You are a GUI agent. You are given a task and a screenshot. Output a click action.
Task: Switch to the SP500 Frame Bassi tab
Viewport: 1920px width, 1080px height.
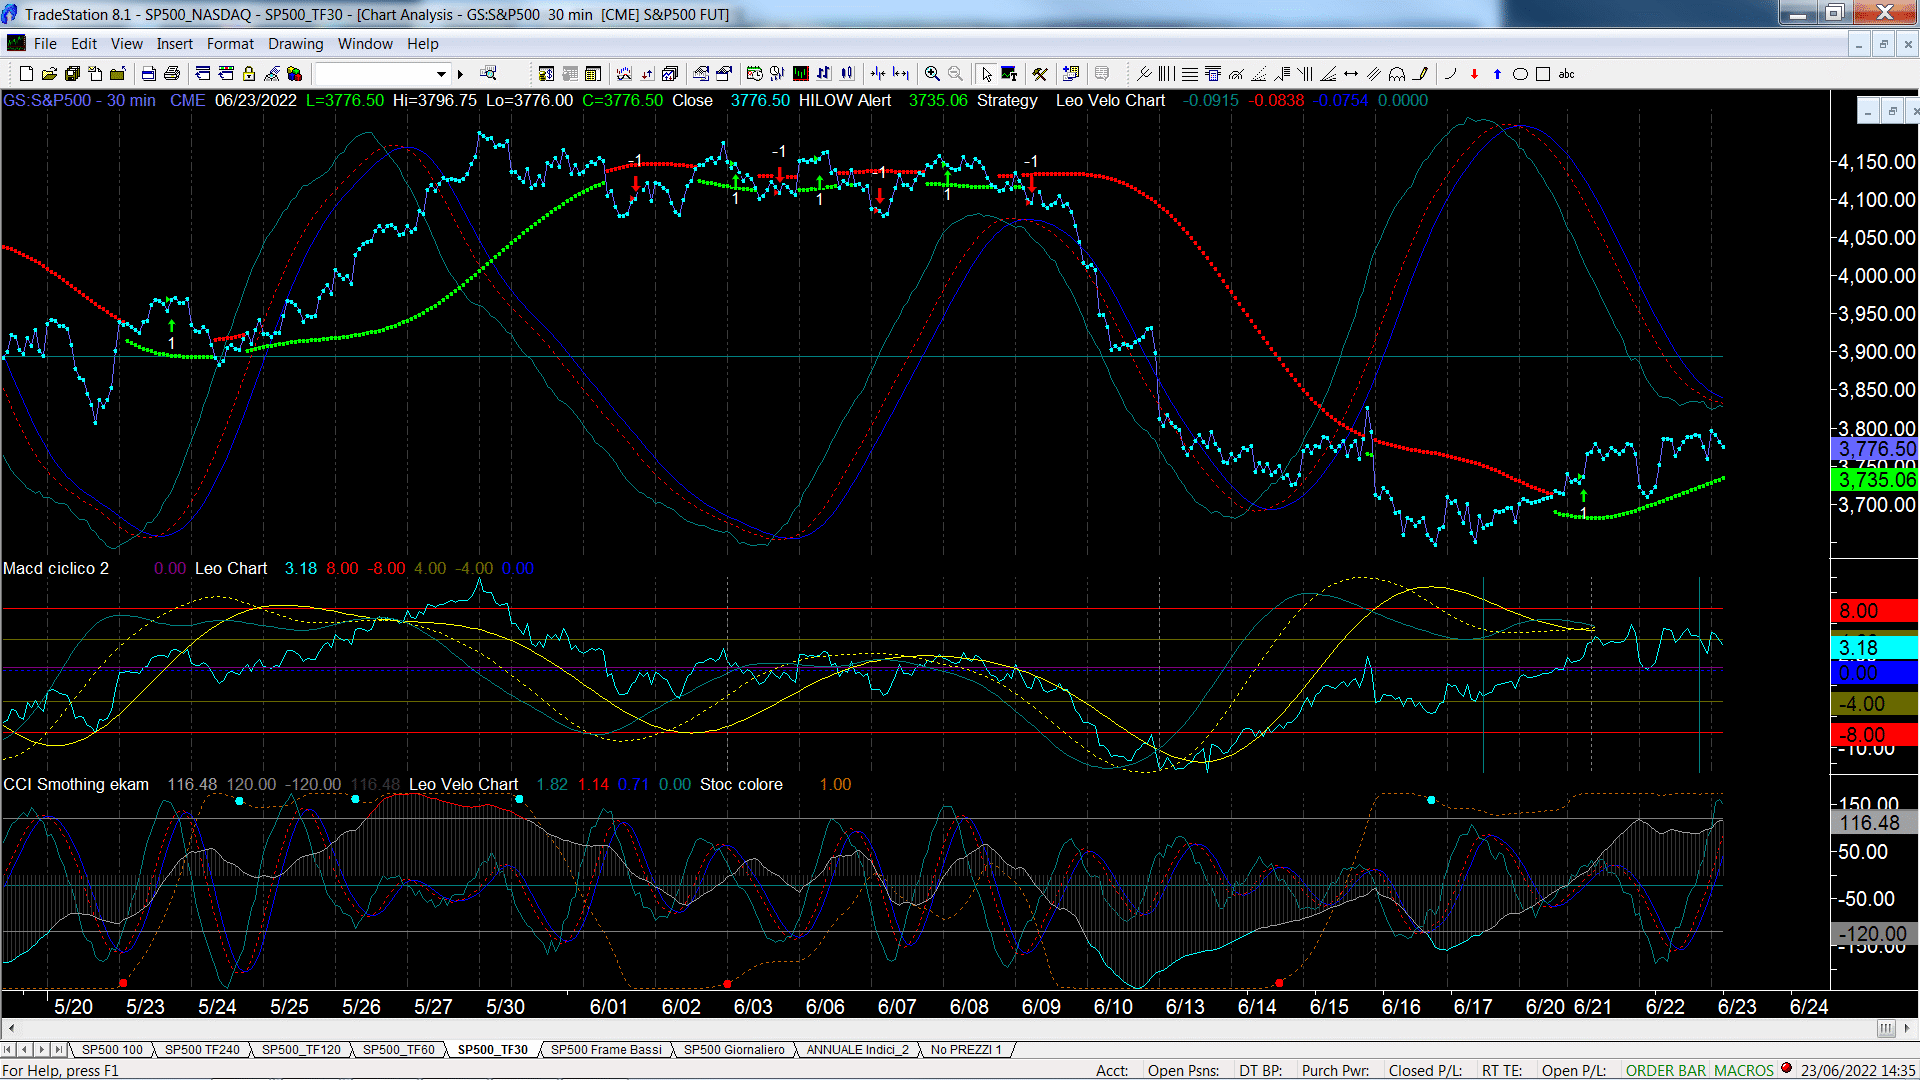tap(606, 1050)
